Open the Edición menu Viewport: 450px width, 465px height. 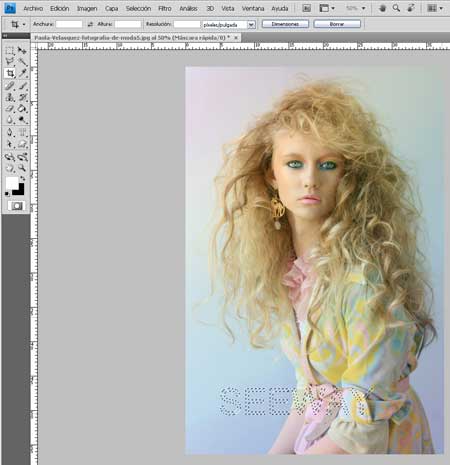click(x=59, y=9)
